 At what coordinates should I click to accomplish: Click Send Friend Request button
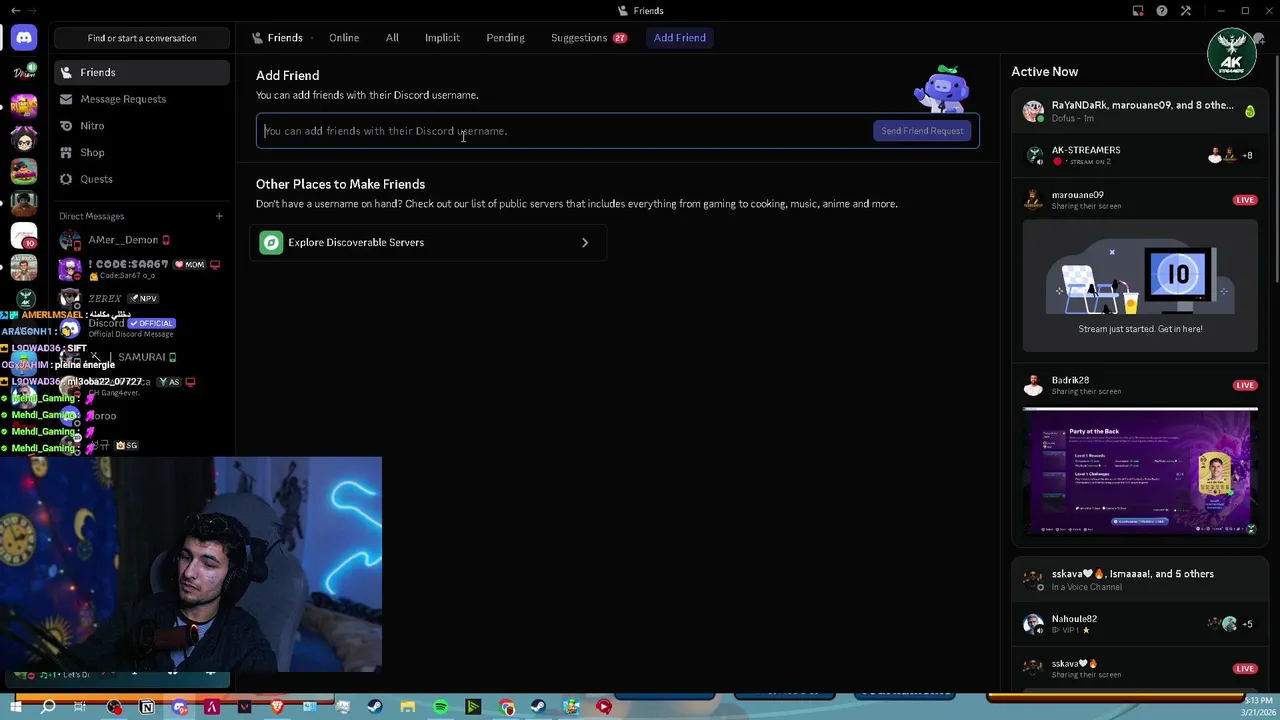(x=922, y=131)
